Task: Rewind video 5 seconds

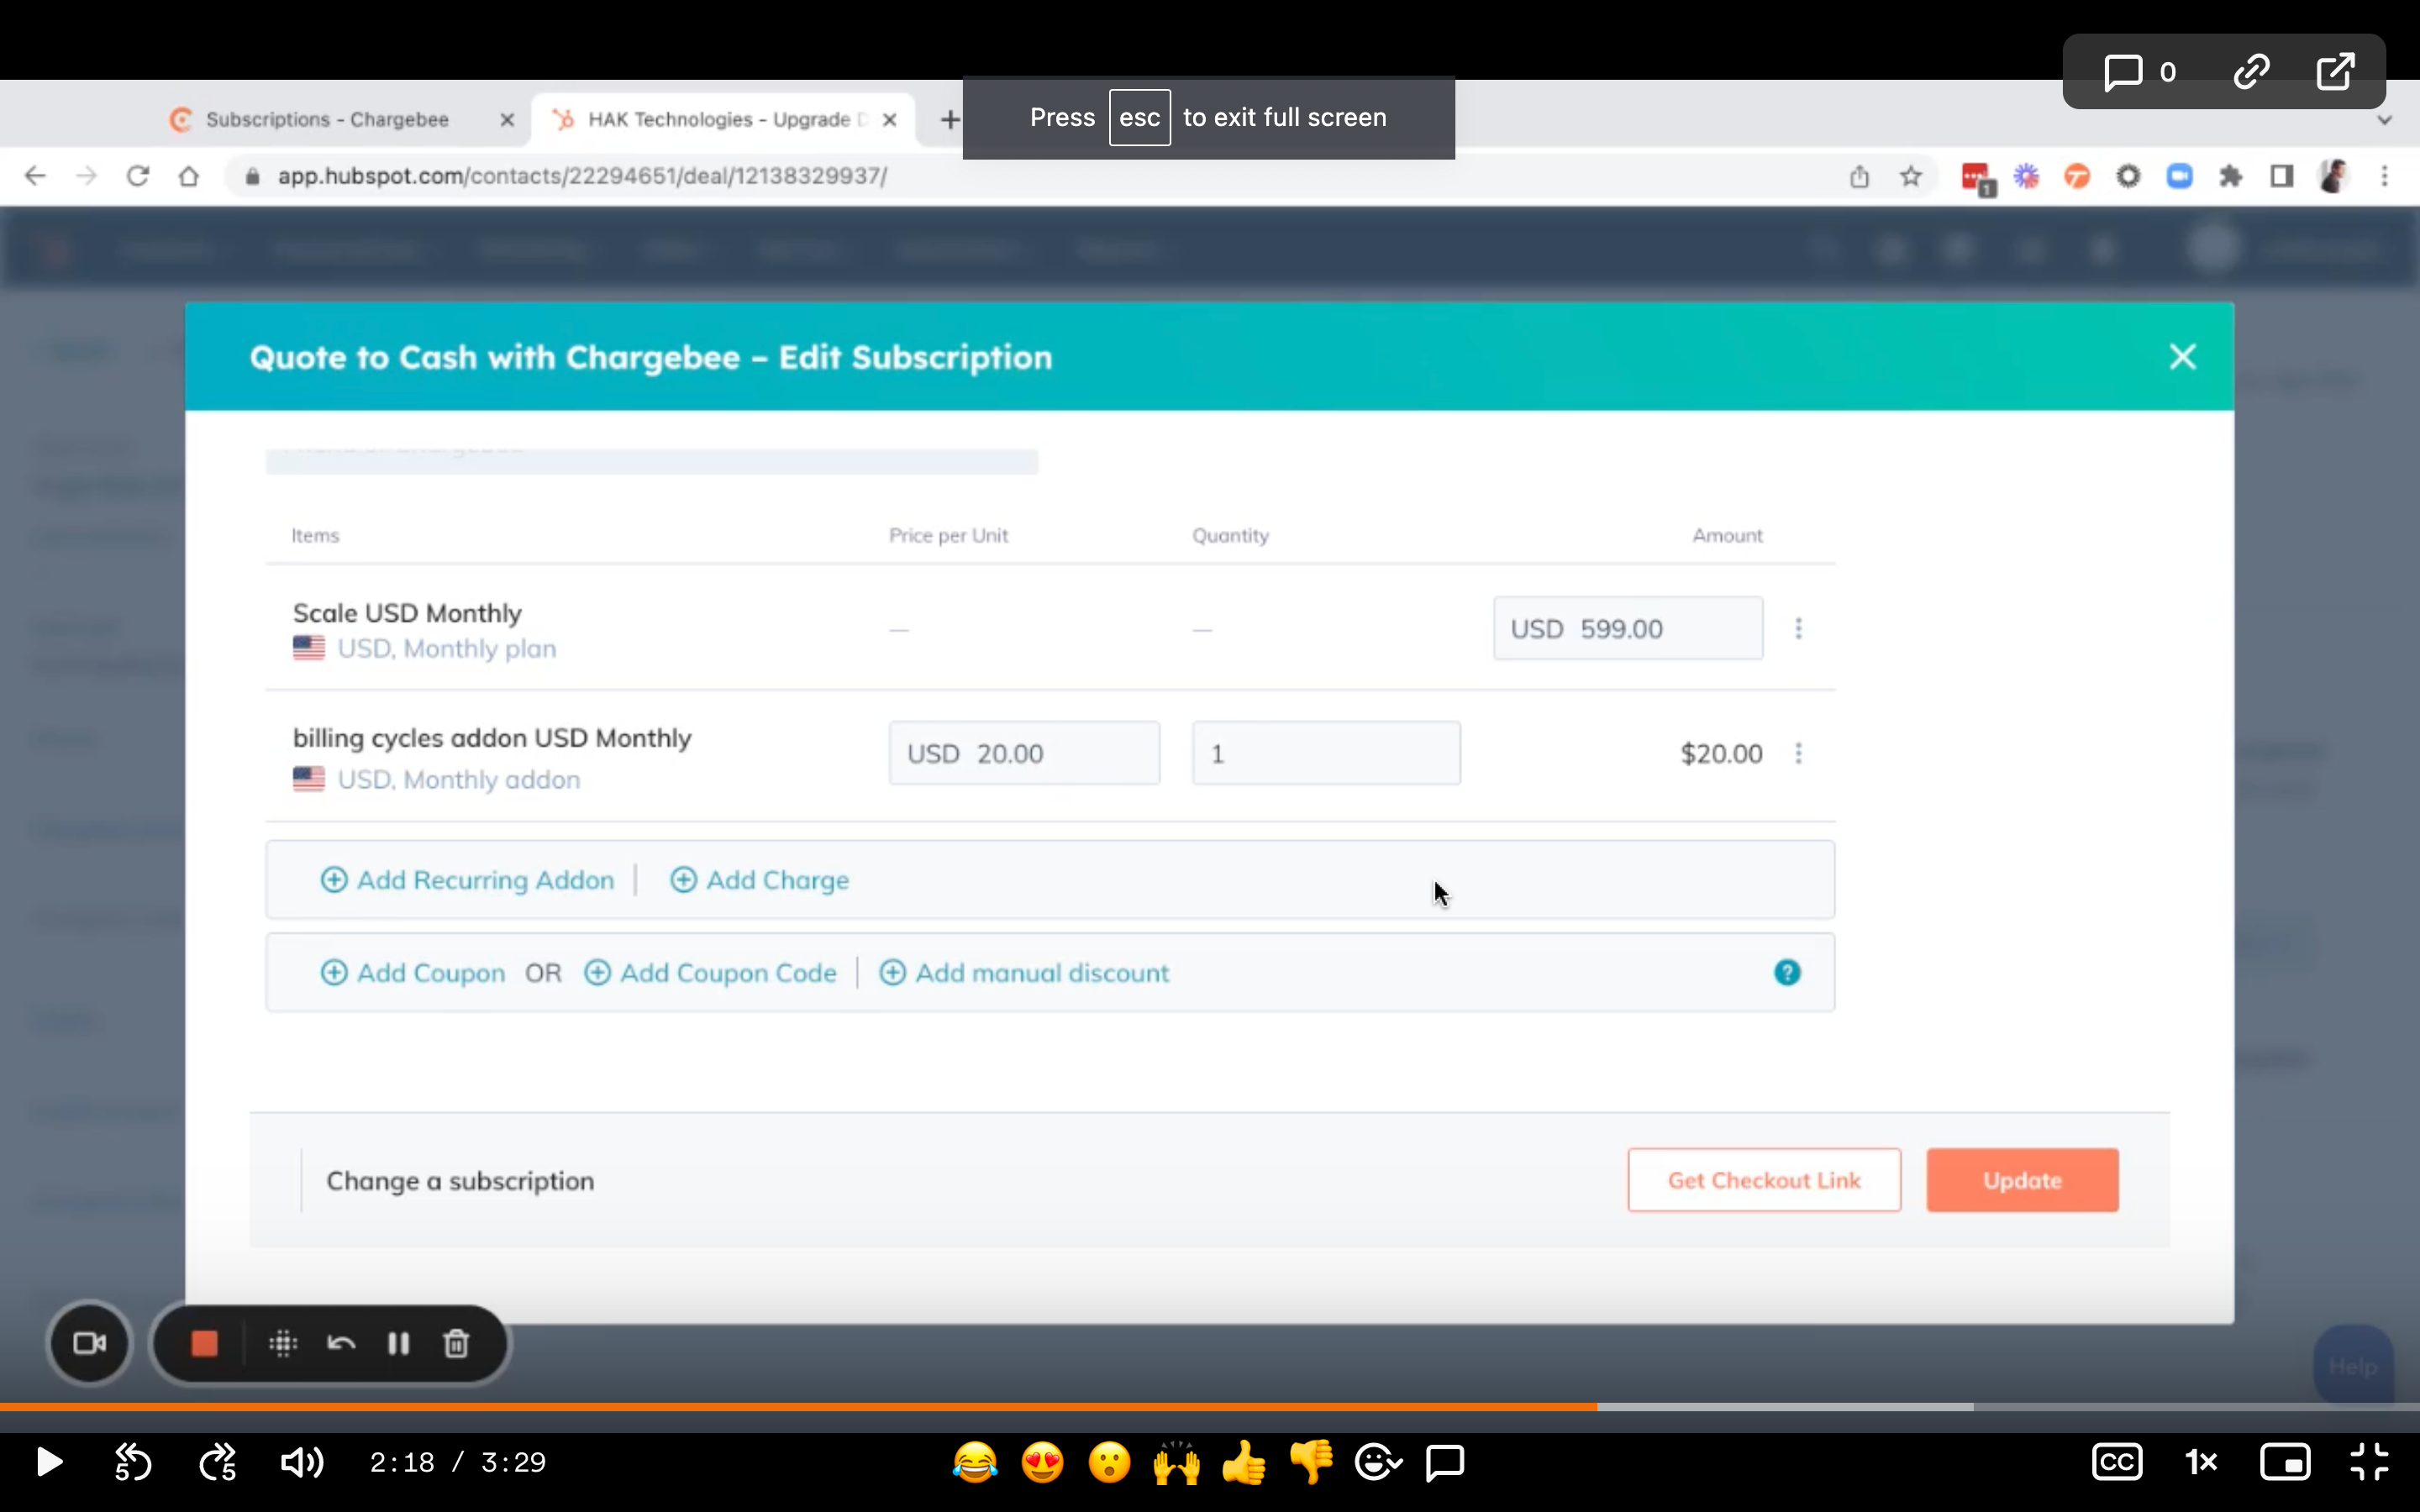Action: [132, 1462]
